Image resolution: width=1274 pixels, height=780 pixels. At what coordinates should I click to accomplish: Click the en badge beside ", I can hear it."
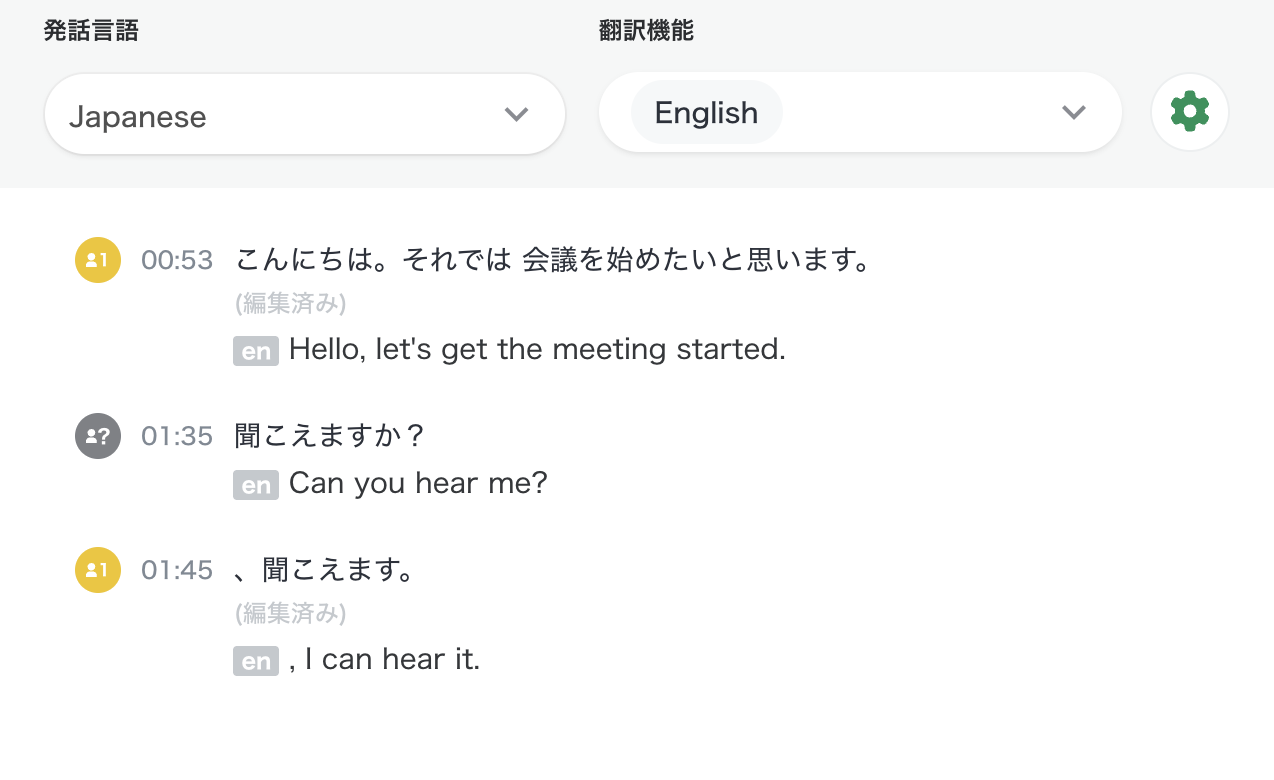pyautogui.click(x=256, y=661)
